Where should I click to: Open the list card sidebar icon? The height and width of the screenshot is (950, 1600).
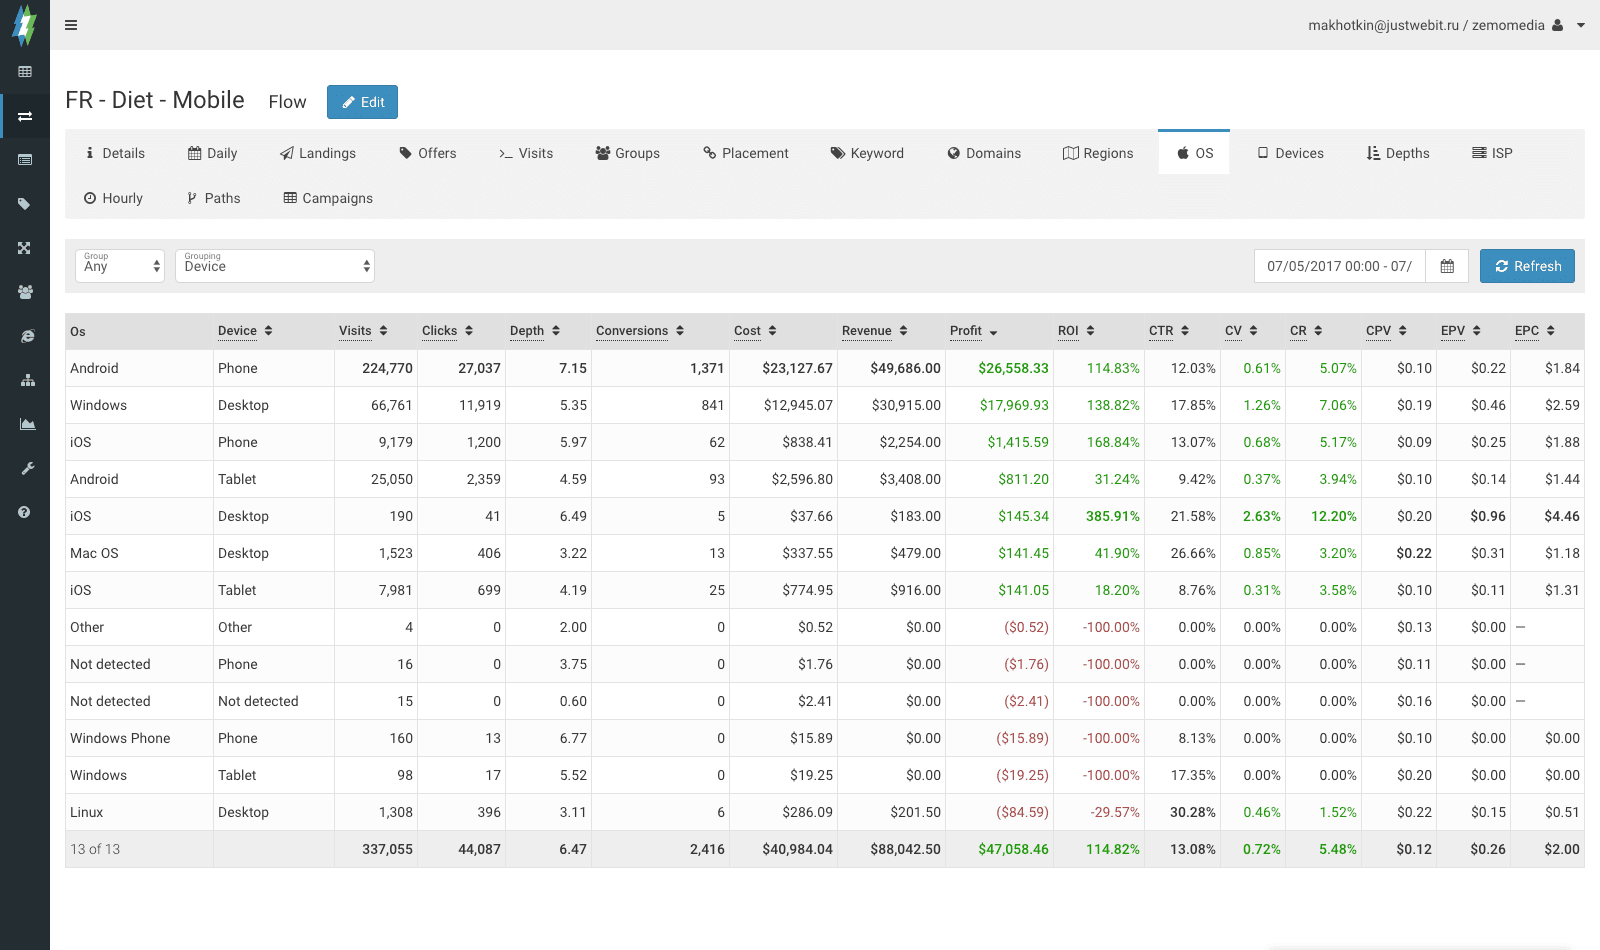click(25, 160)
